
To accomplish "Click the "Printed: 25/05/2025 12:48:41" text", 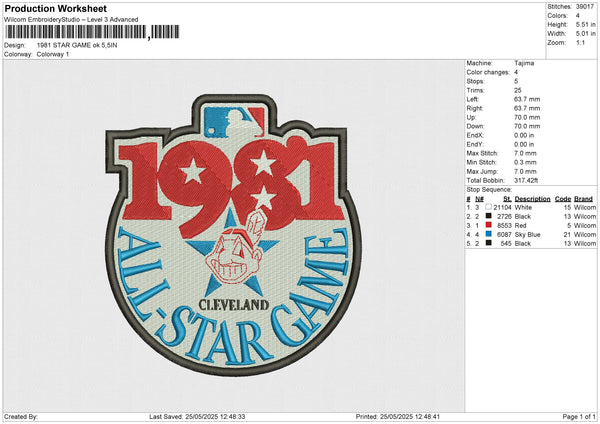I will pyautogui.click(x=398, y=417).
